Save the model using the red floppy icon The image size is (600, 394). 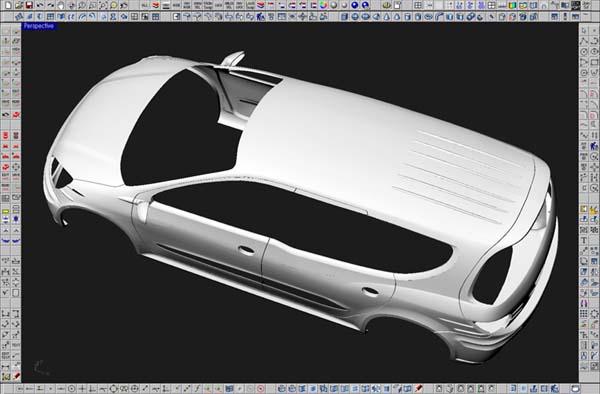pyautogui.click(x=29, y=5)
